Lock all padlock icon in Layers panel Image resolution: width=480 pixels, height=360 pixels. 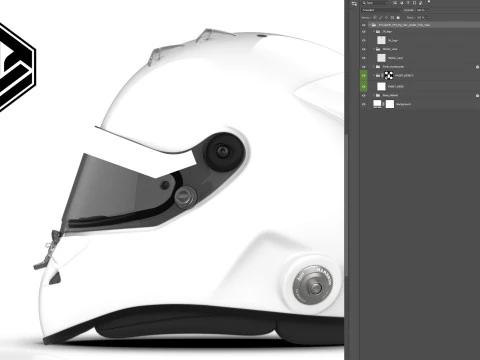click(x=398, y=17)
